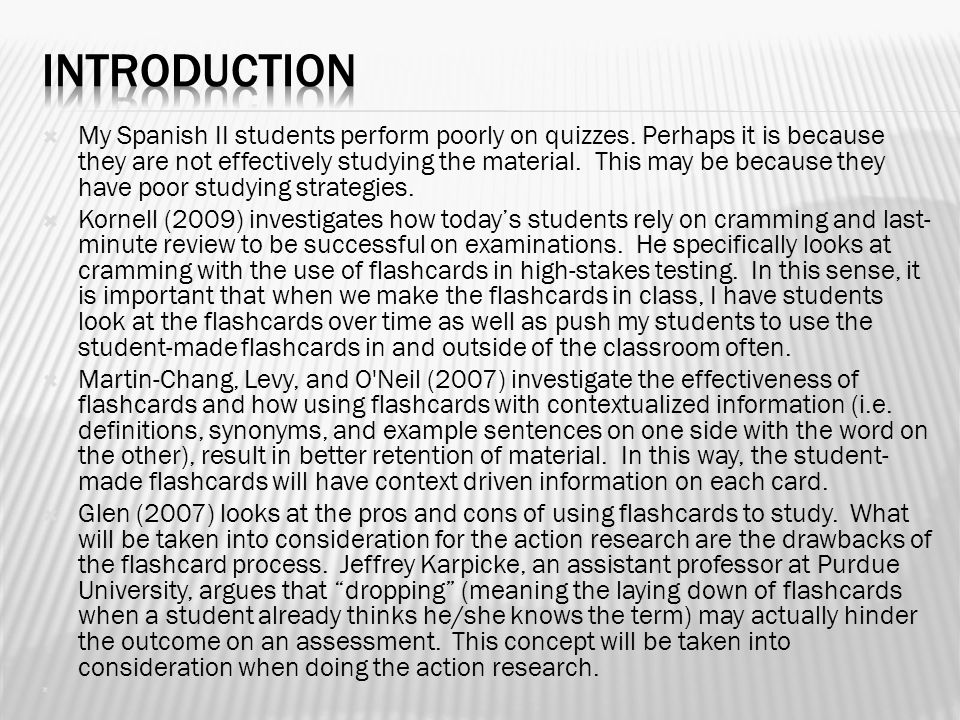The image size is (960, 720).
Task: Click bullet marker beside 'Martin-Chang, Levy' paragraph
Action: coord(51,381)
